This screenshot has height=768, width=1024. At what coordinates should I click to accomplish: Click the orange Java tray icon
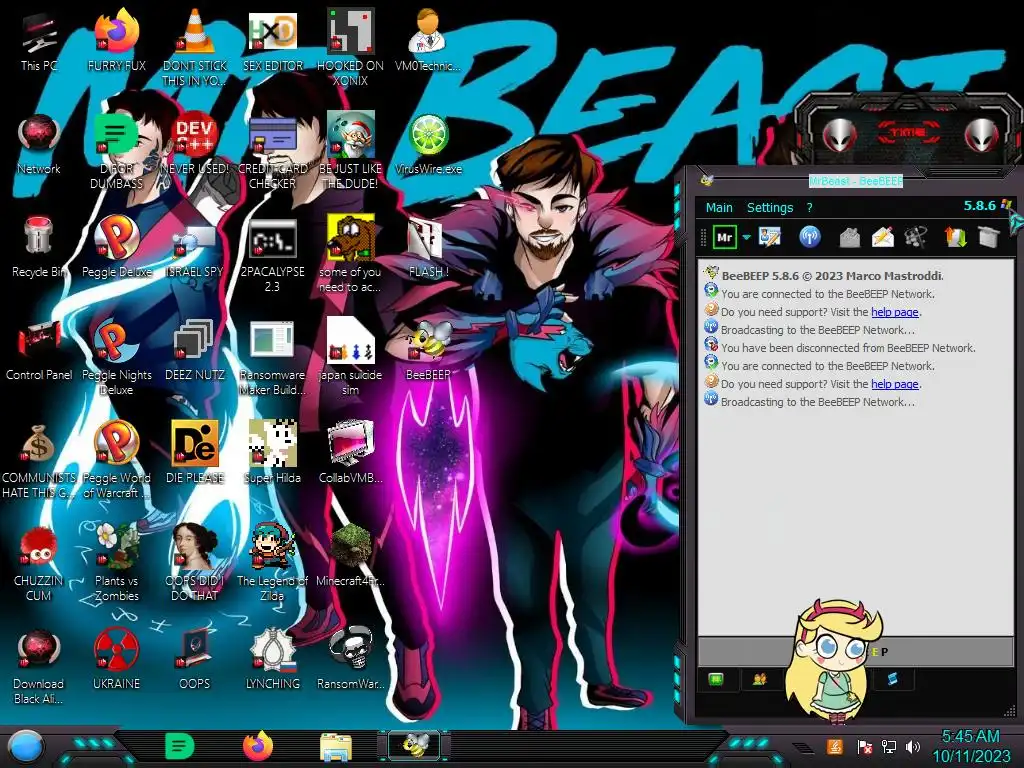point(835,746)
